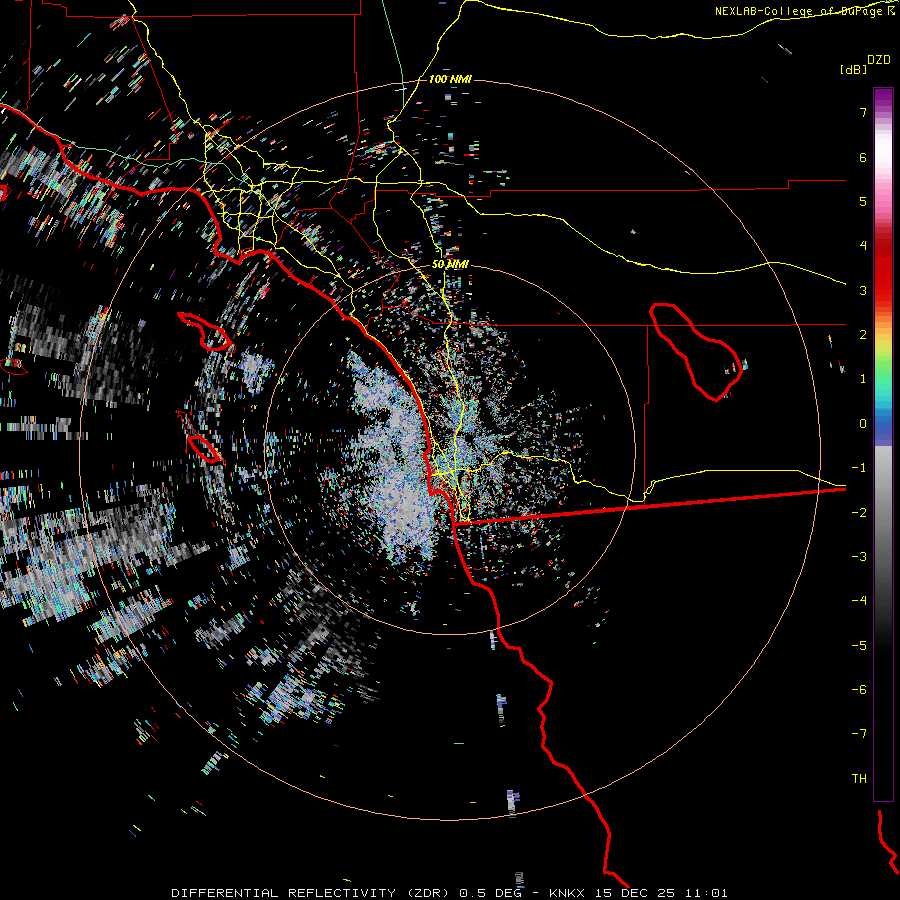Click the TH threshold label on the scale
The height and width of the screenshot is (900, 900).
[x=859, y=779]
